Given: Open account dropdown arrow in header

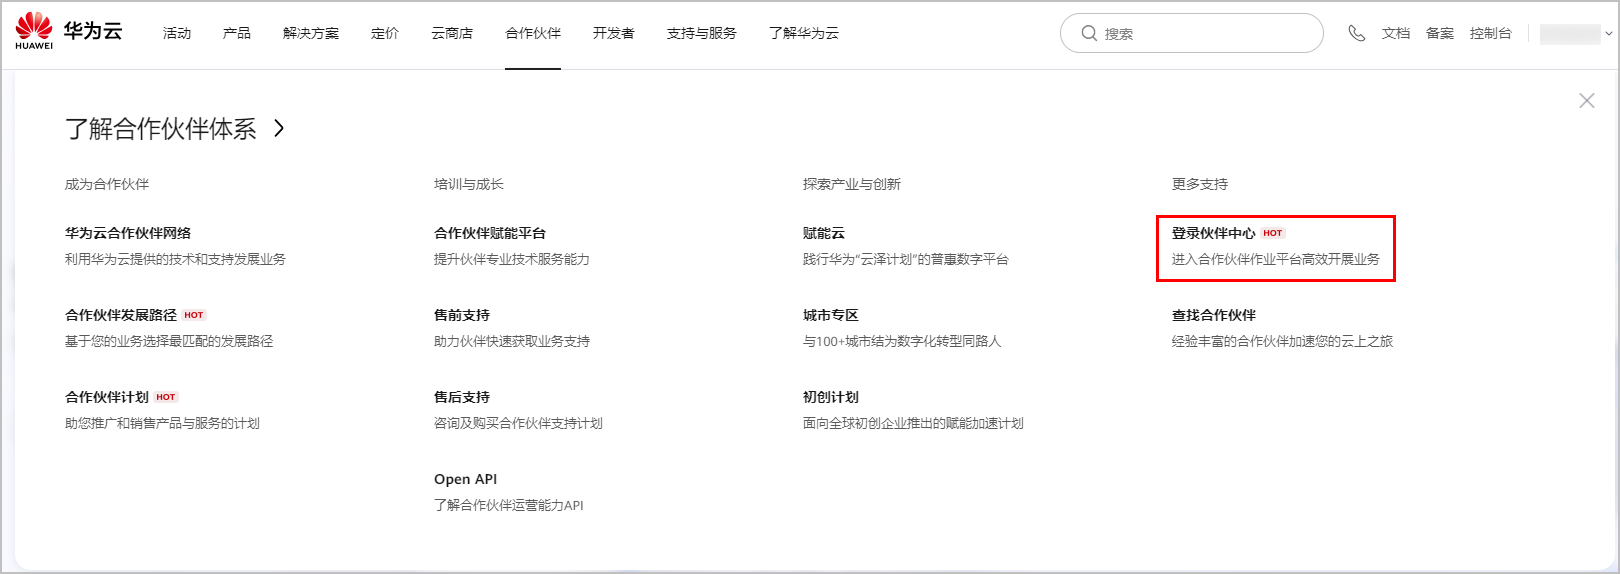Looking at the screenshot, I should pos(1608,33).
